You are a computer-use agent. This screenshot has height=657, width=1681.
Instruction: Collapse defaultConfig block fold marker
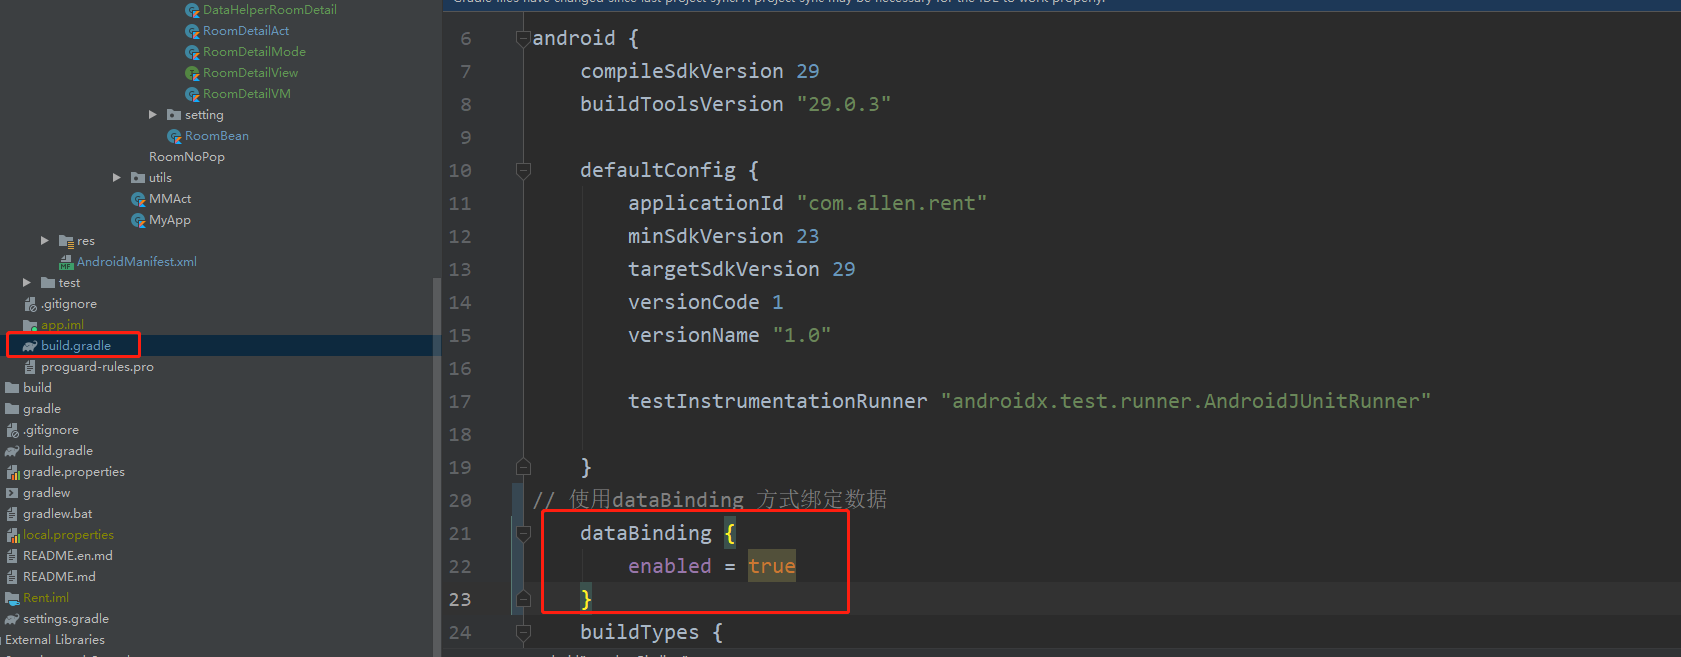[523, 171]
